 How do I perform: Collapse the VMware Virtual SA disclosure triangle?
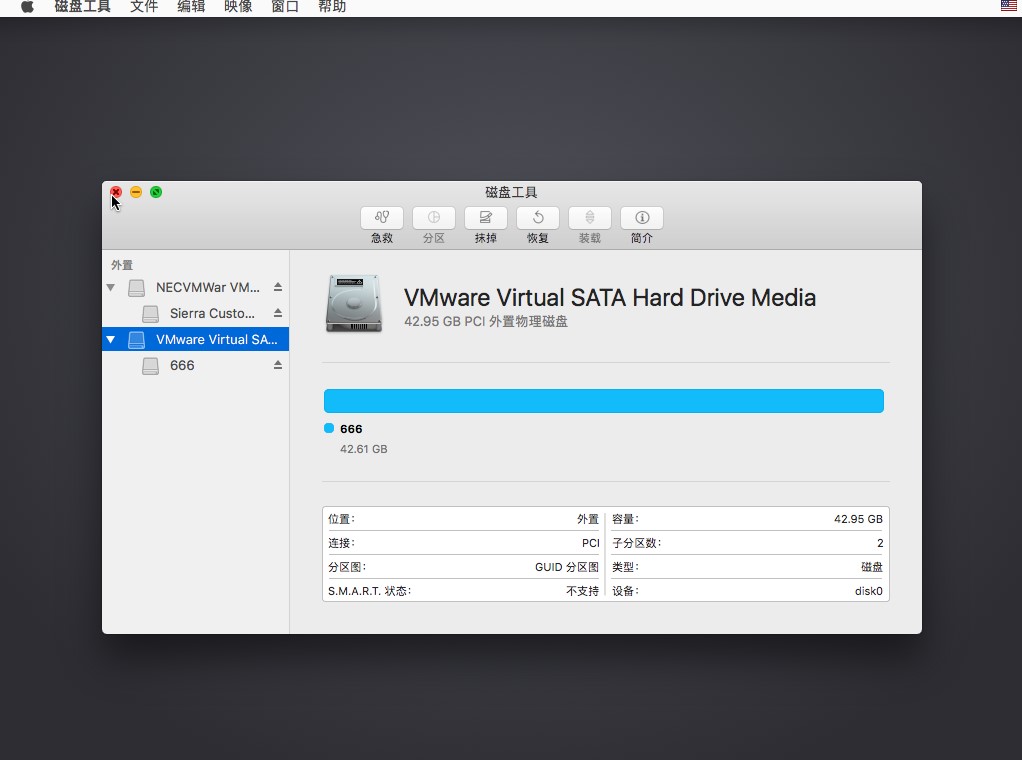click(111, 340)
